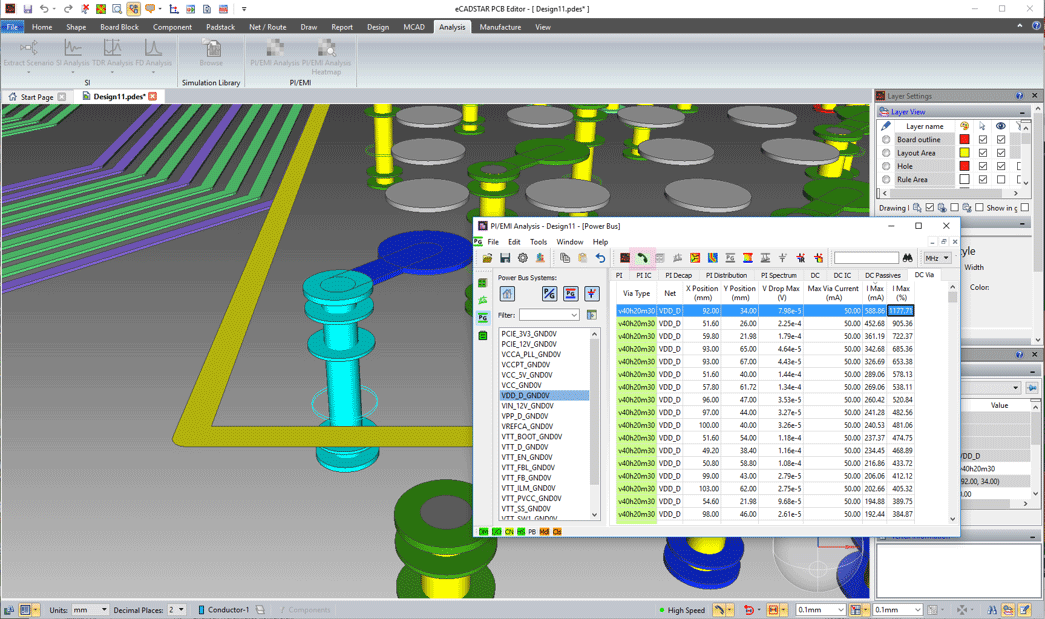Viewport: 1045px width, 619px height.
Task: Open the MHz frequency unit dropdown
Action: [937, 258]
